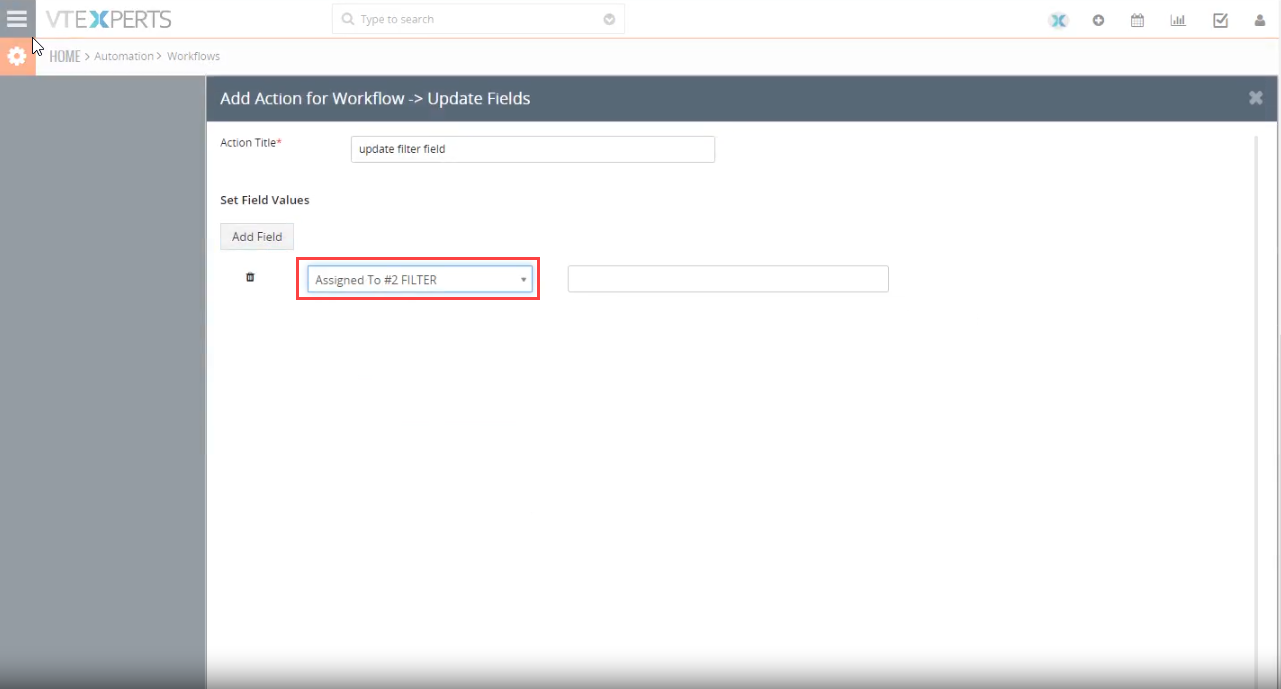Open the calendar icon in header
This screenshot has width=1281, height=689.
coord(1137,20)
